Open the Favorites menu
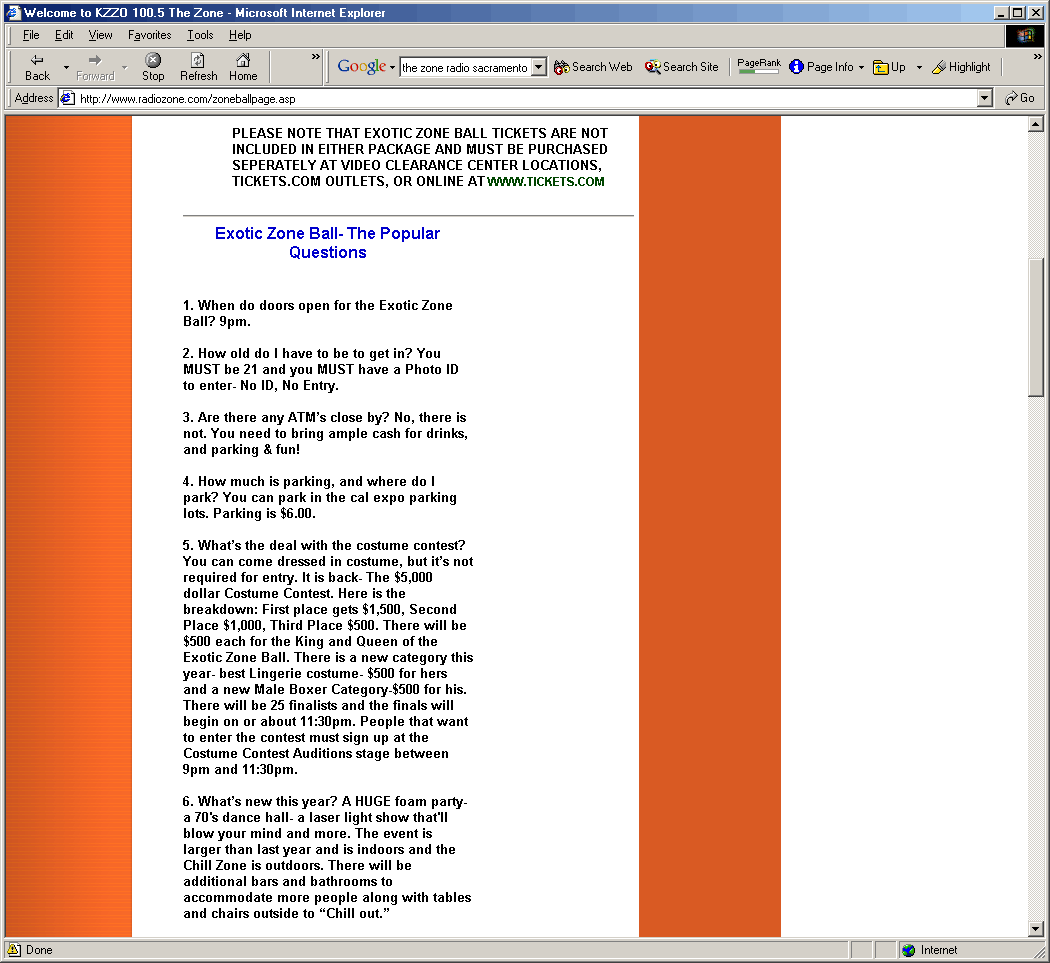 pos(149,35)
